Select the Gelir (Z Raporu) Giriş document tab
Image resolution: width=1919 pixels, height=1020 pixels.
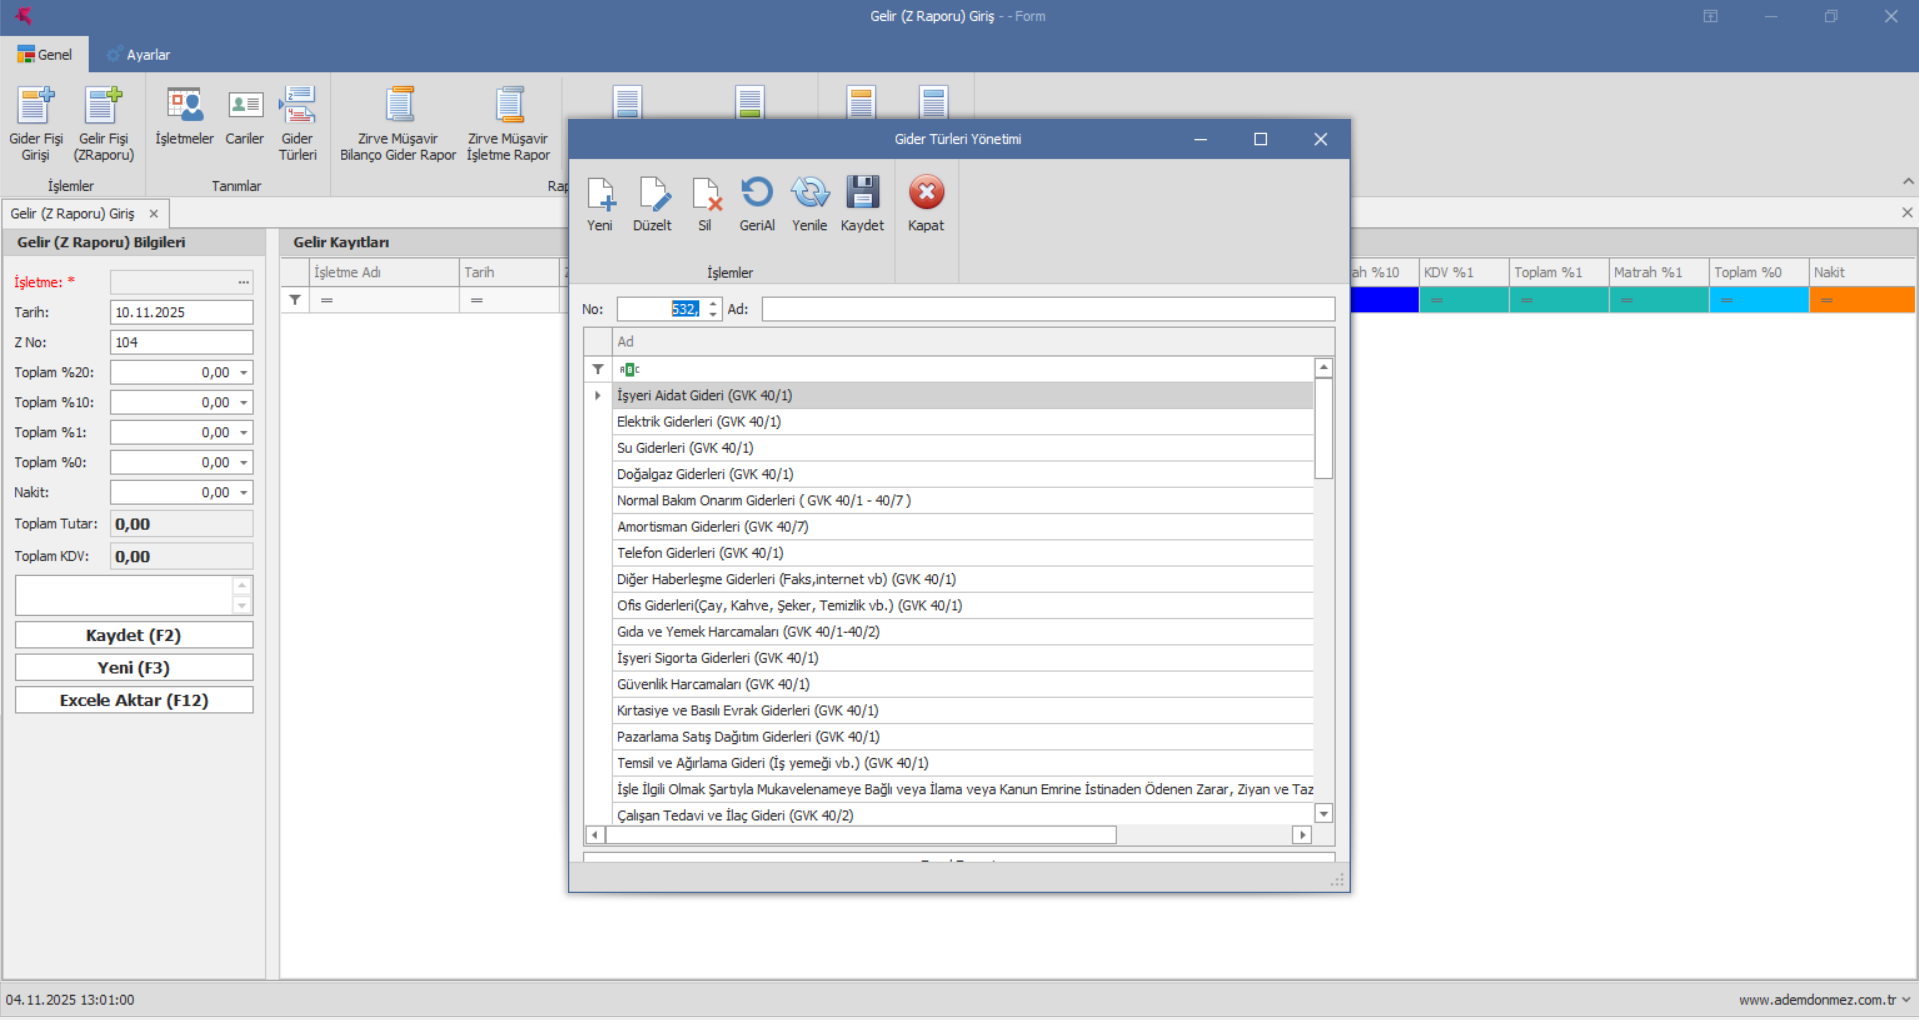(73, 214)
